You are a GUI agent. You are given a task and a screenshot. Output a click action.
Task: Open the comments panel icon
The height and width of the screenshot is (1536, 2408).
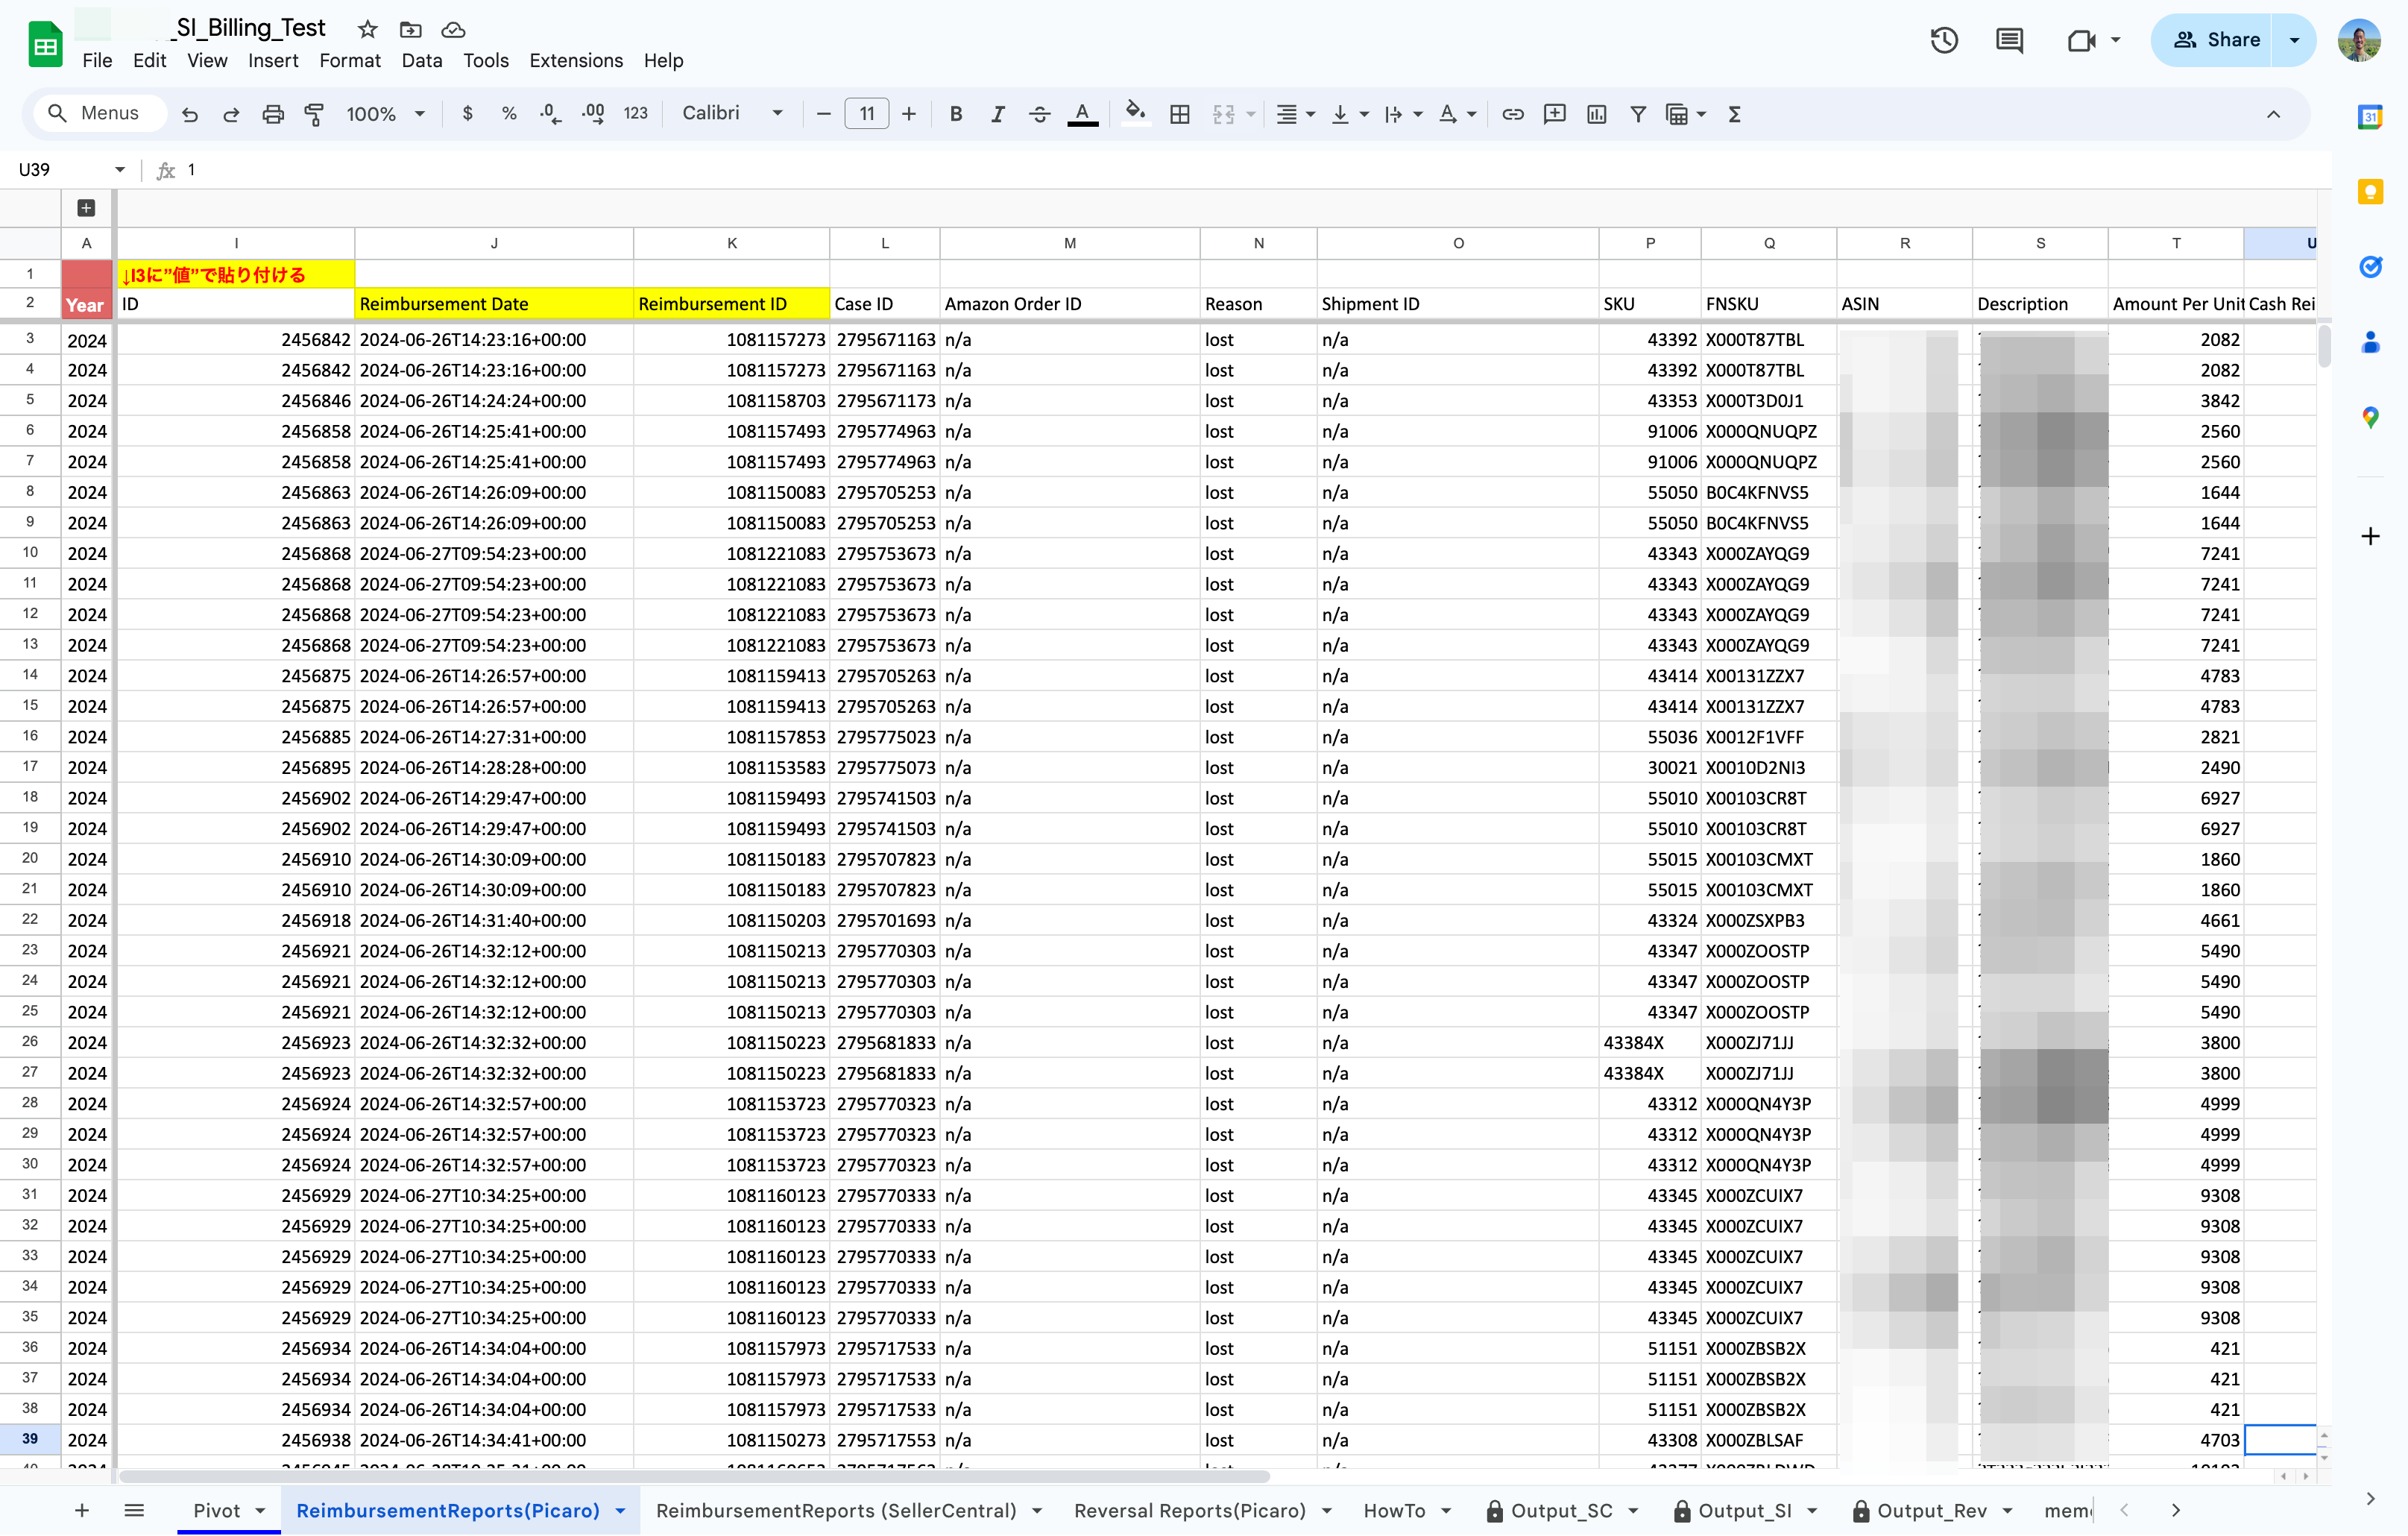(2009, 40)
